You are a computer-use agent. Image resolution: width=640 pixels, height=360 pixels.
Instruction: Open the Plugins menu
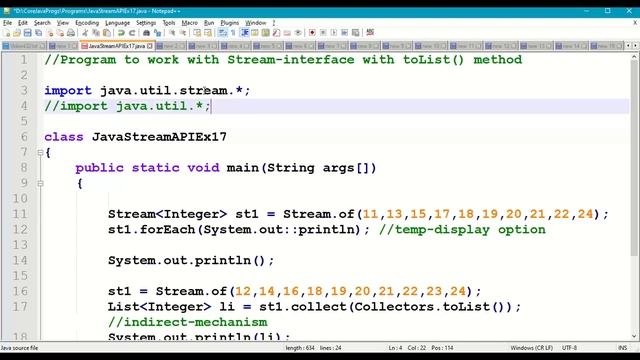coord(229,23)
